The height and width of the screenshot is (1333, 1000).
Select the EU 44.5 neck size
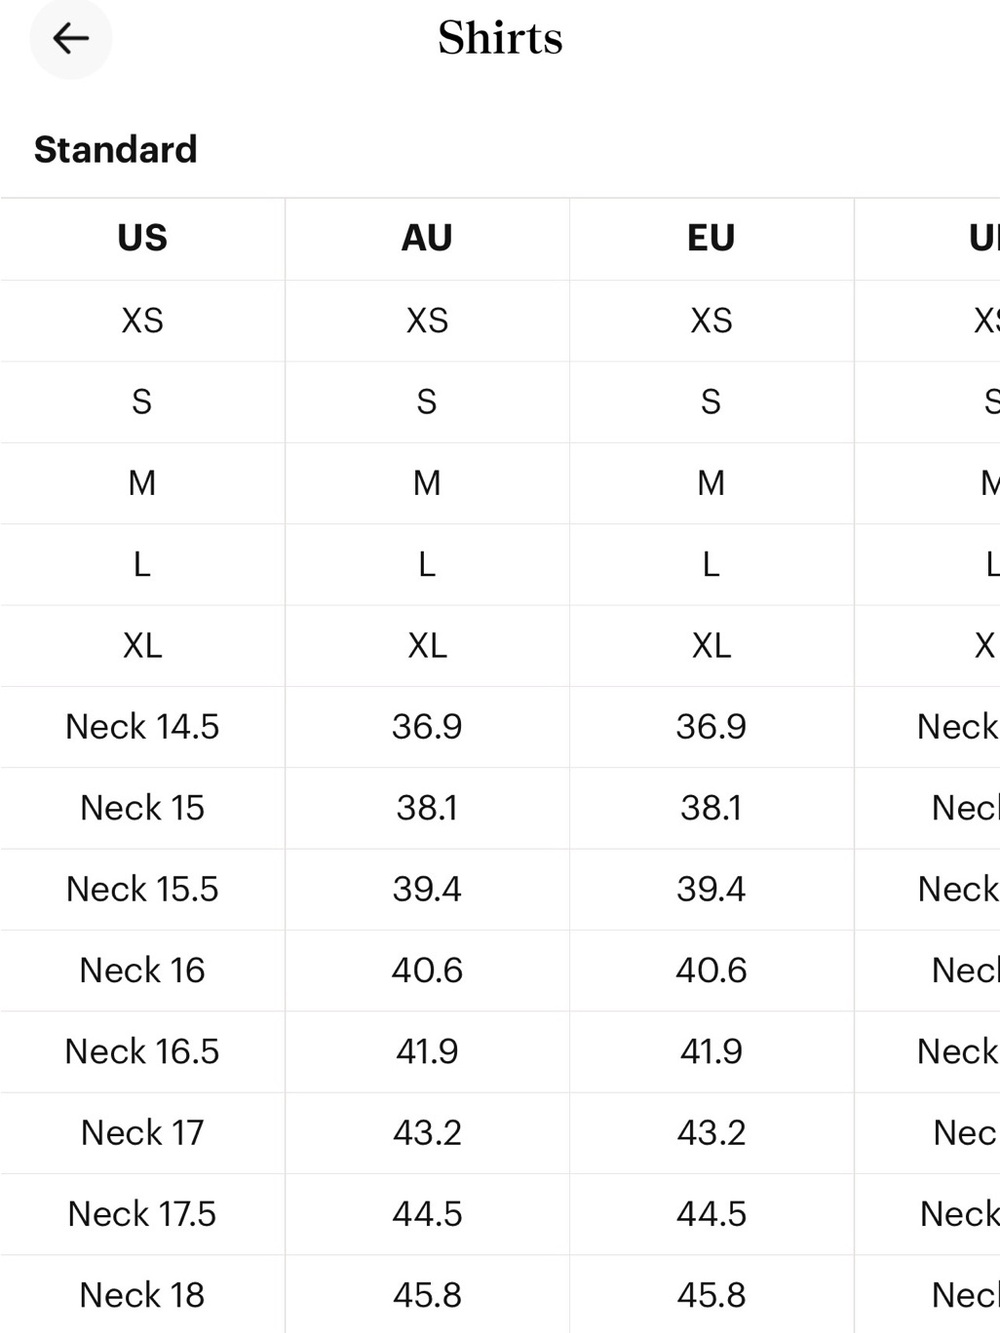point(711,1214)
